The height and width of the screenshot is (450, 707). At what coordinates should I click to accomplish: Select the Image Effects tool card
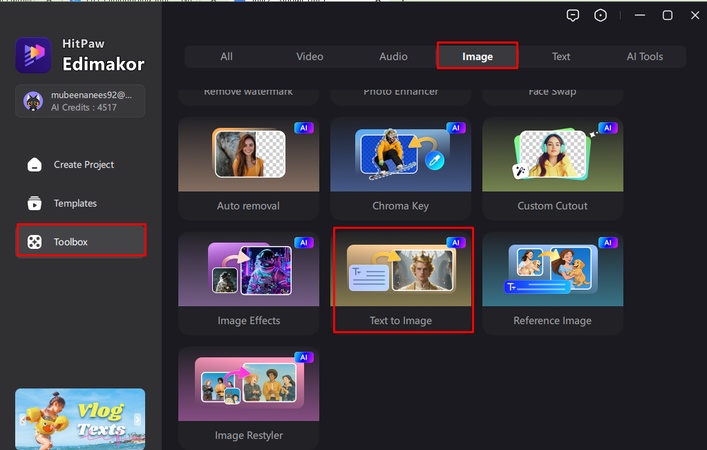248,282
